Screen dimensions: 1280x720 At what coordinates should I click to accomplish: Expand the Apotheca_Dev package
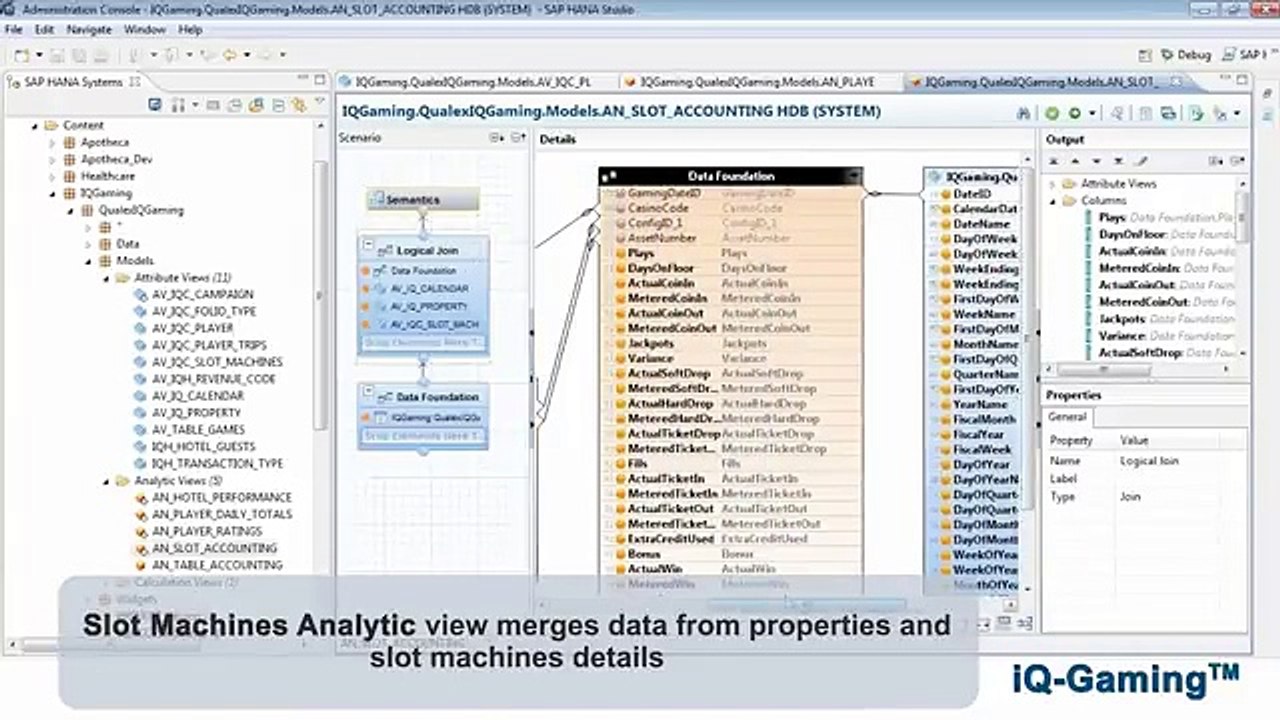click(x=53, y=160)
